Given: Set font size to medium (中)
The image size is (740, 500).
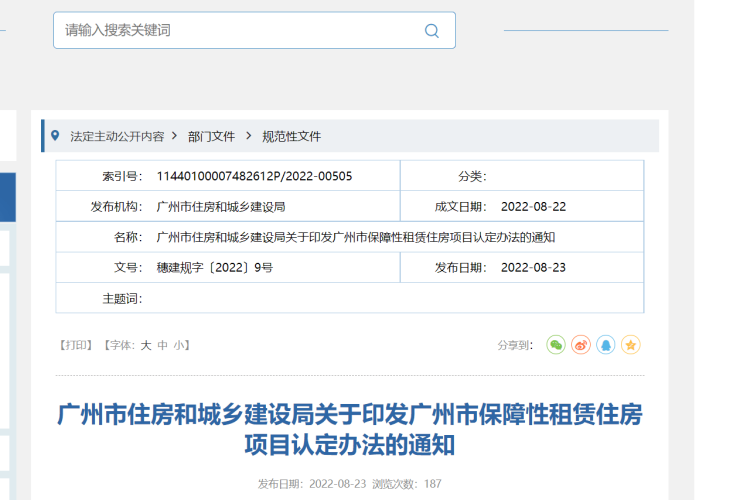Looking at the screenshot, I should [x=162, y=345].
